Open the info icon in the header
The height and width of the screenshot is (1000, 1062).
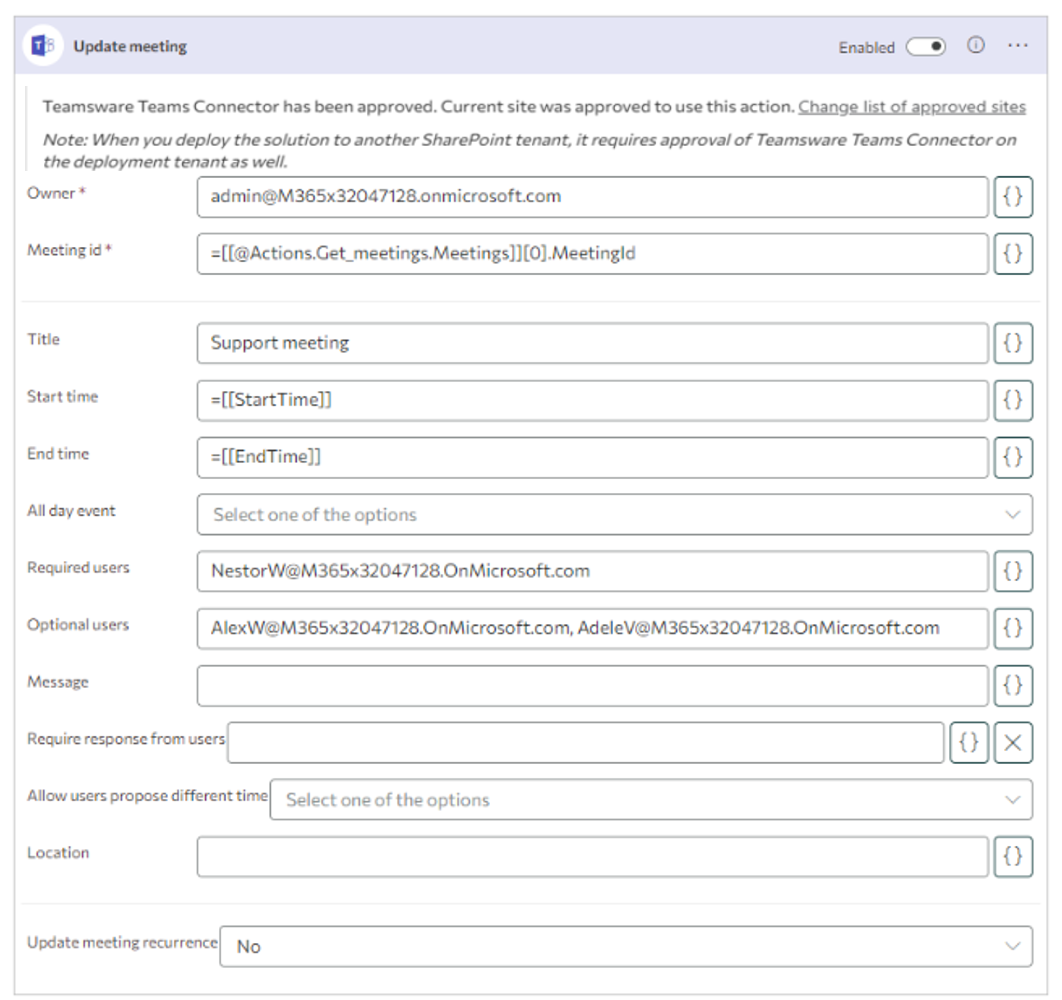click(975, 45)
